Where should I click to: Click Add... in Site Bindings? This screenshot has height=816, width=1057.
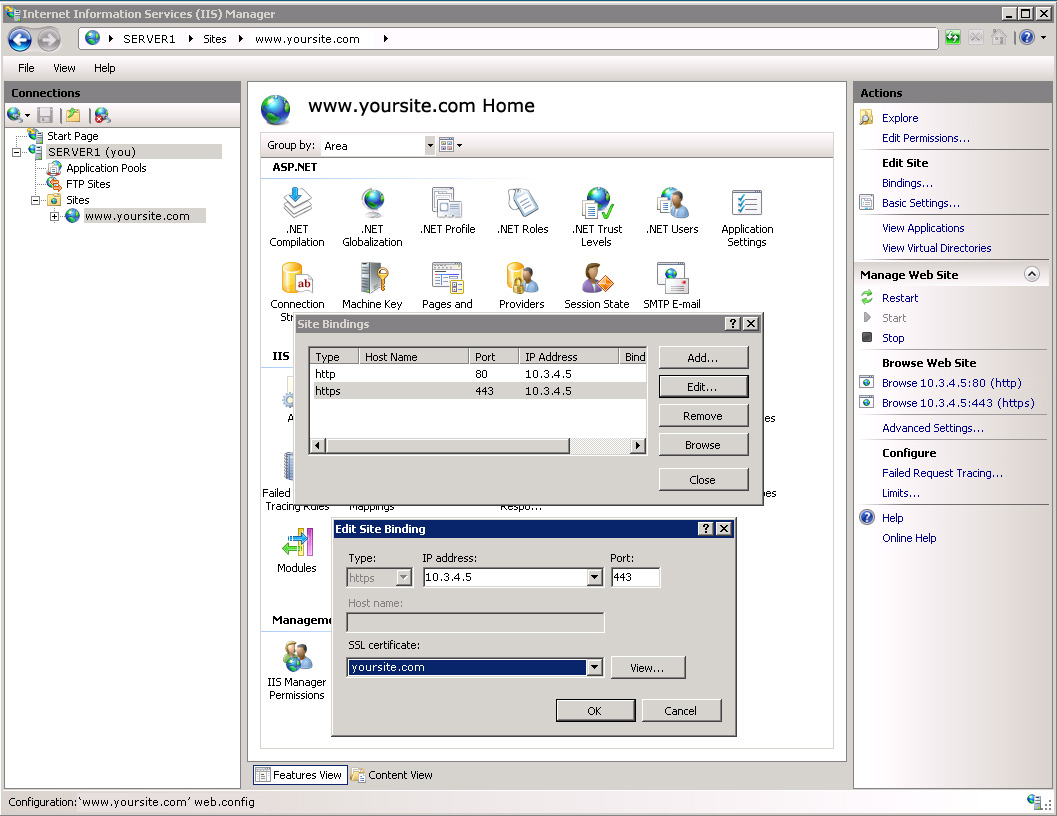pyautogui.click(x=703, y=357)
